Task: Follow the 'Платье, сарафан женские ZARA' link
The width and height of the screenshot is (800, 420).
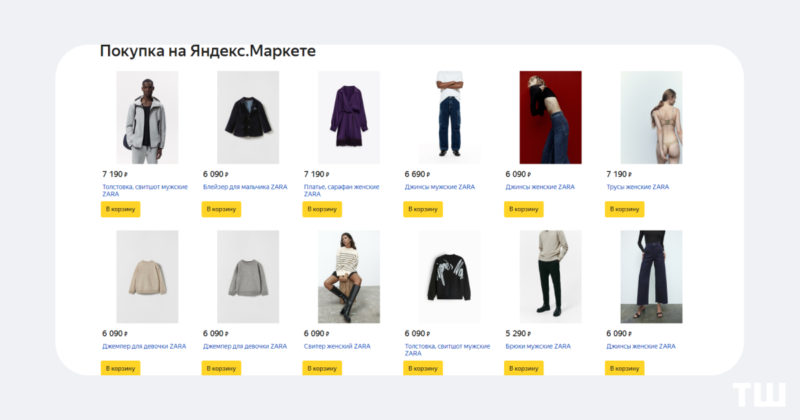Action: 341,190
